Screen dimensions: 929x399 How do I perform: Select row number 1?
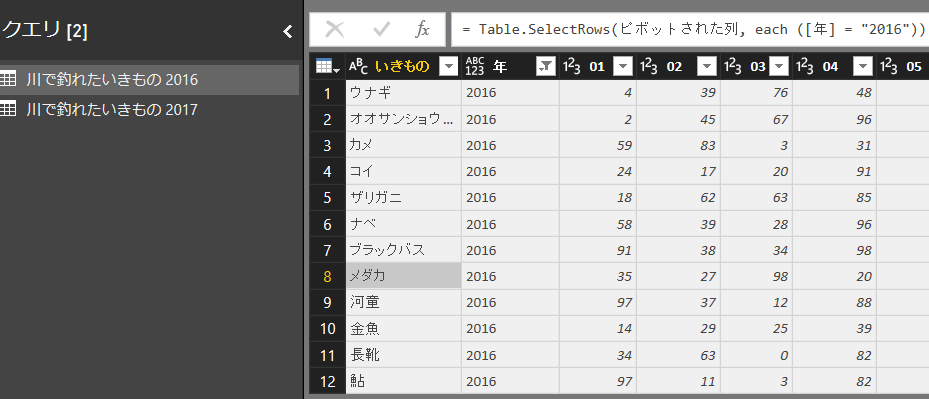pyautogui.click(x=327, y=92)
